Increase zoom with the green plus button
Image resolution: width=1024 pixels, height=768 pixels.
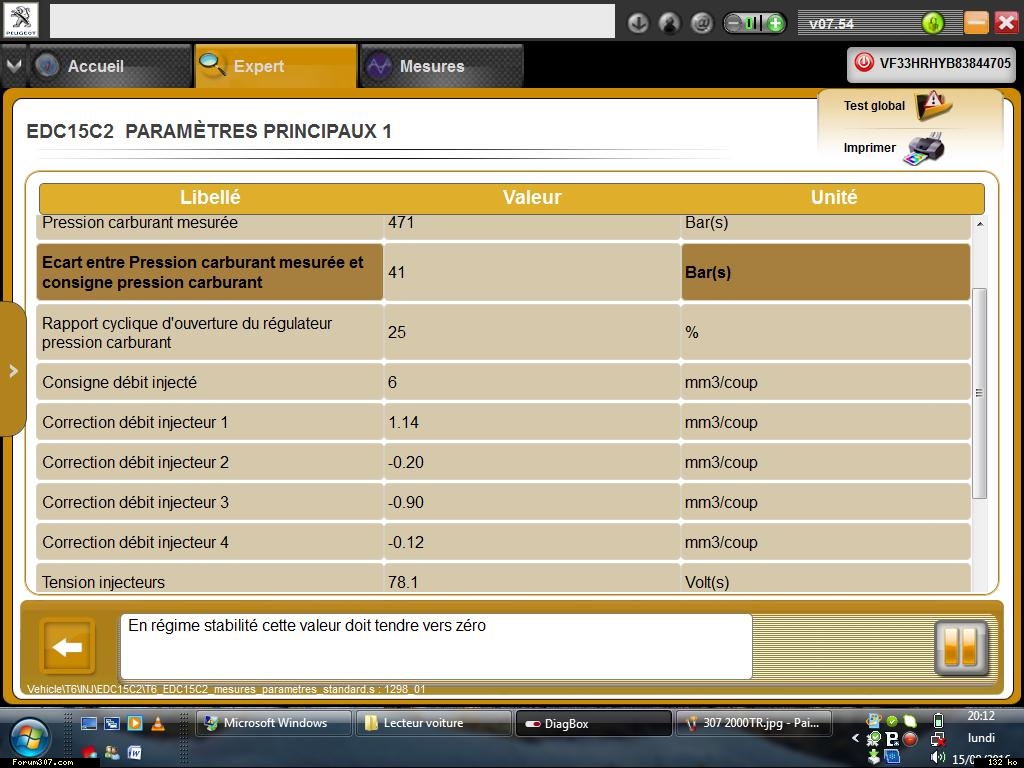pos(775,23)
